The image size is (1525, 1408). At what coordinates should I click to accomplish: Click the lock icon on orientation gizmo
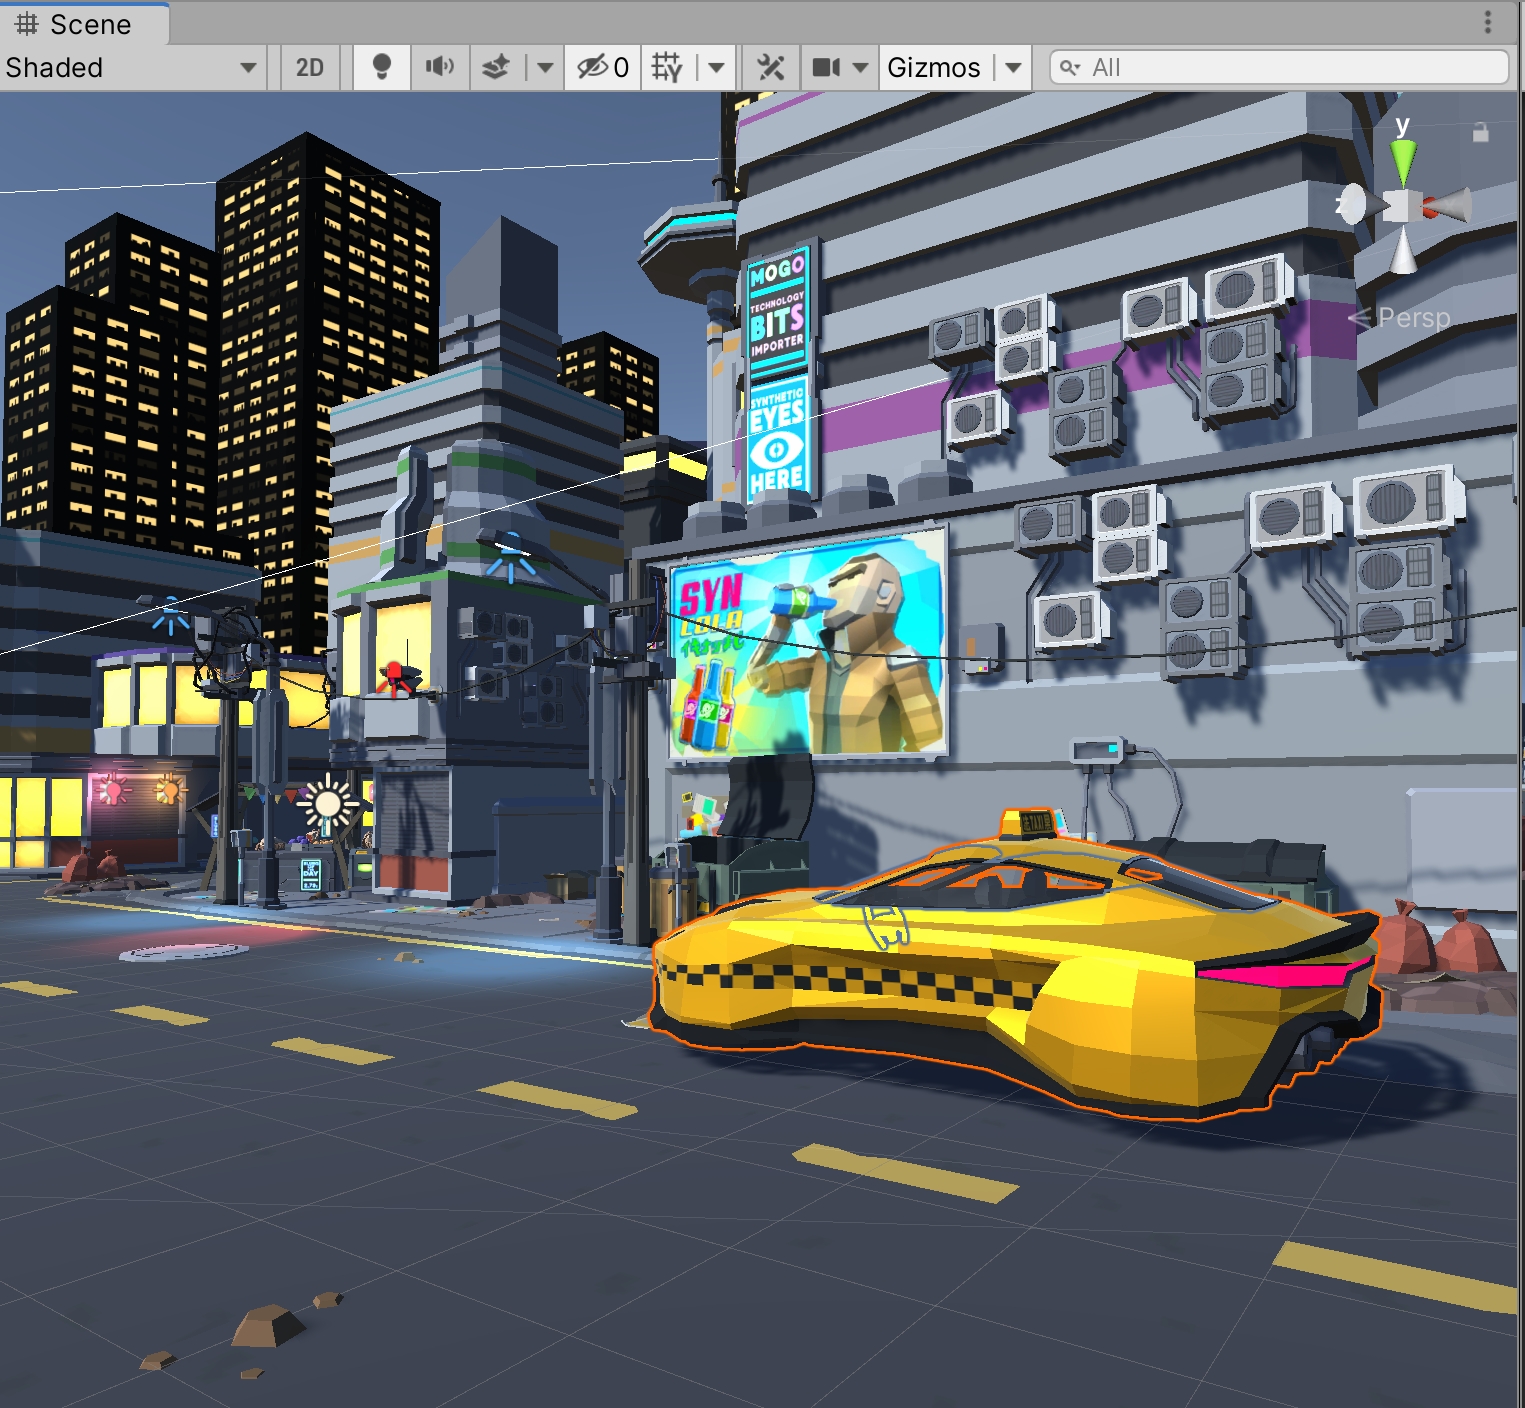click(1481, 133)
